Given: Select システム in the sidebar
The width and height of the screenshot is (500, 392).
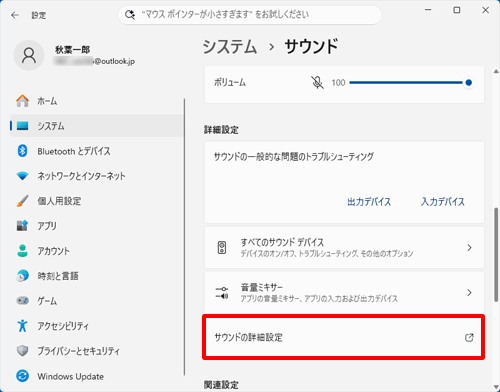Looking at the screenshot, I should coord(97,126).
